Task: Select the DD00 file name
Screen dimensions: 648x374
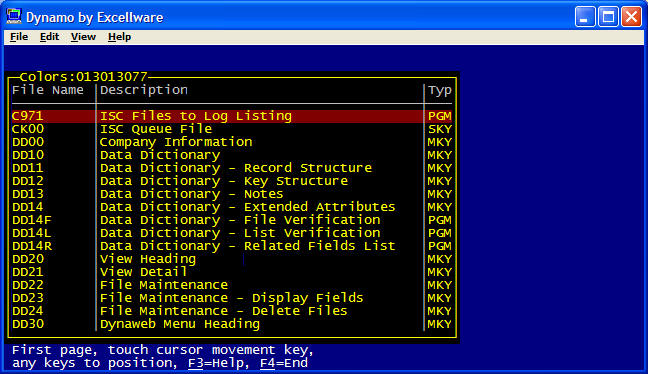Action: tap(28, 142)
